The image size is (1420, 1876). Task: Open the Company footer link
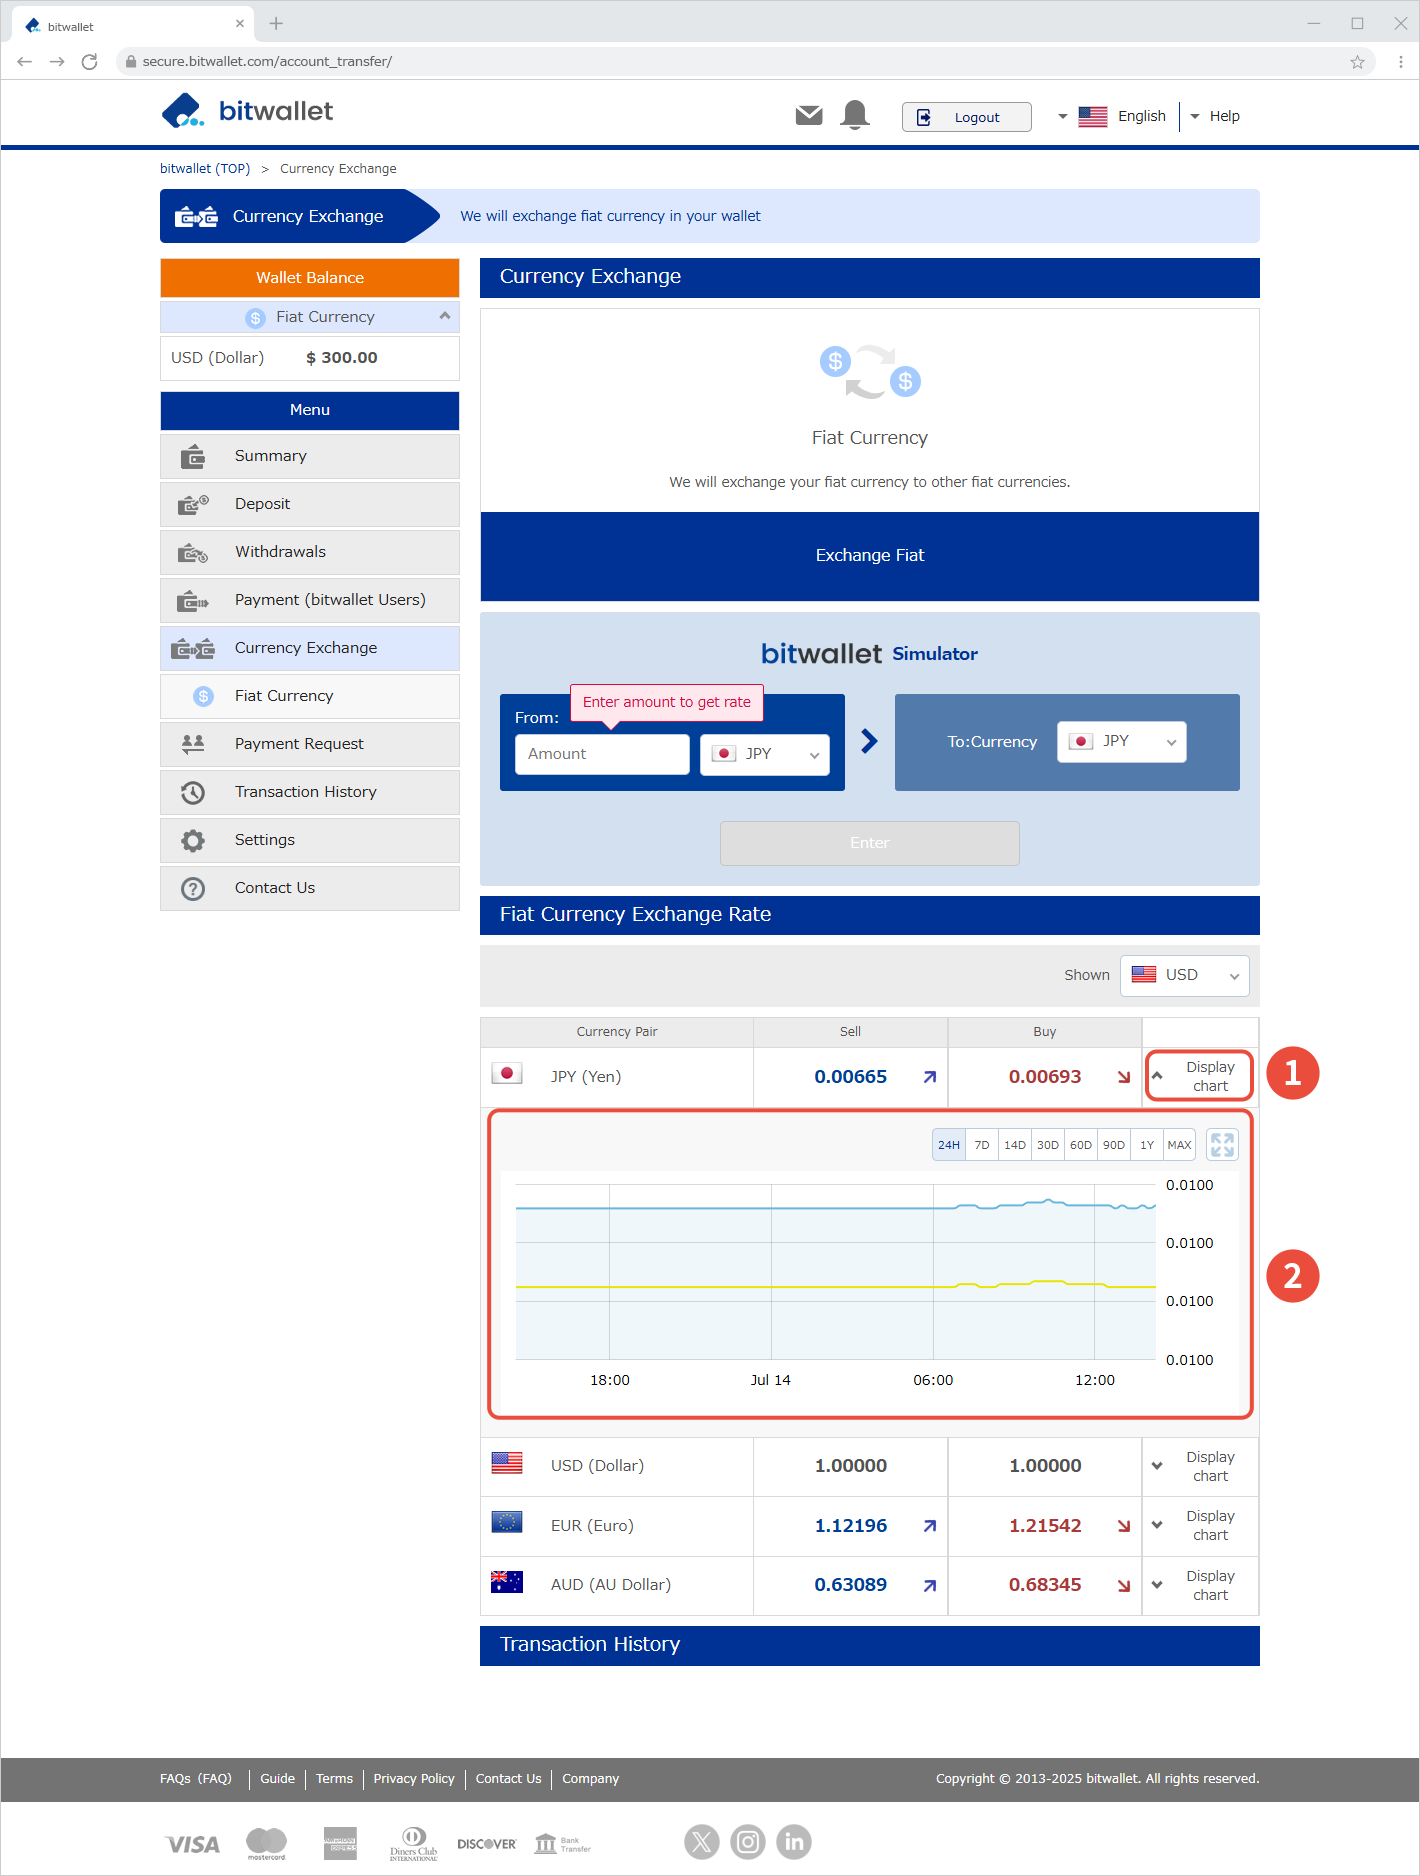point(590,1778)
